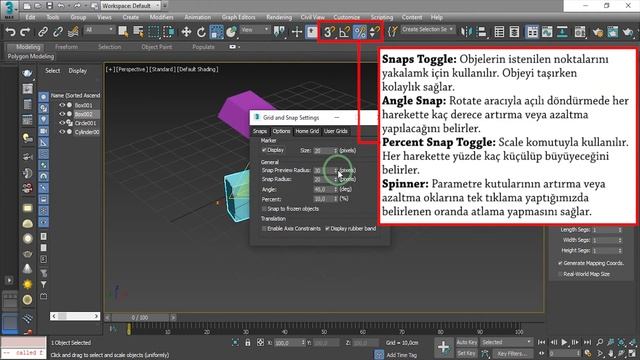Open the Scripting menu

point(382,17)
